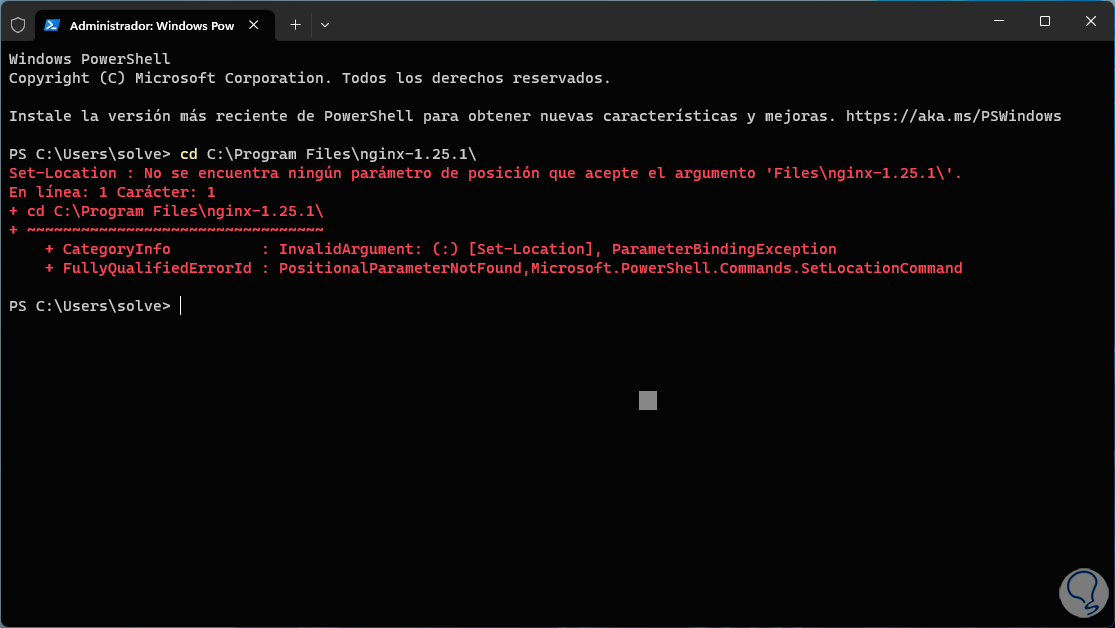This screenshot has height=628, width=1115.
Task: Click the "Set-Location : No se encuentra" error line
Action: 485,173
